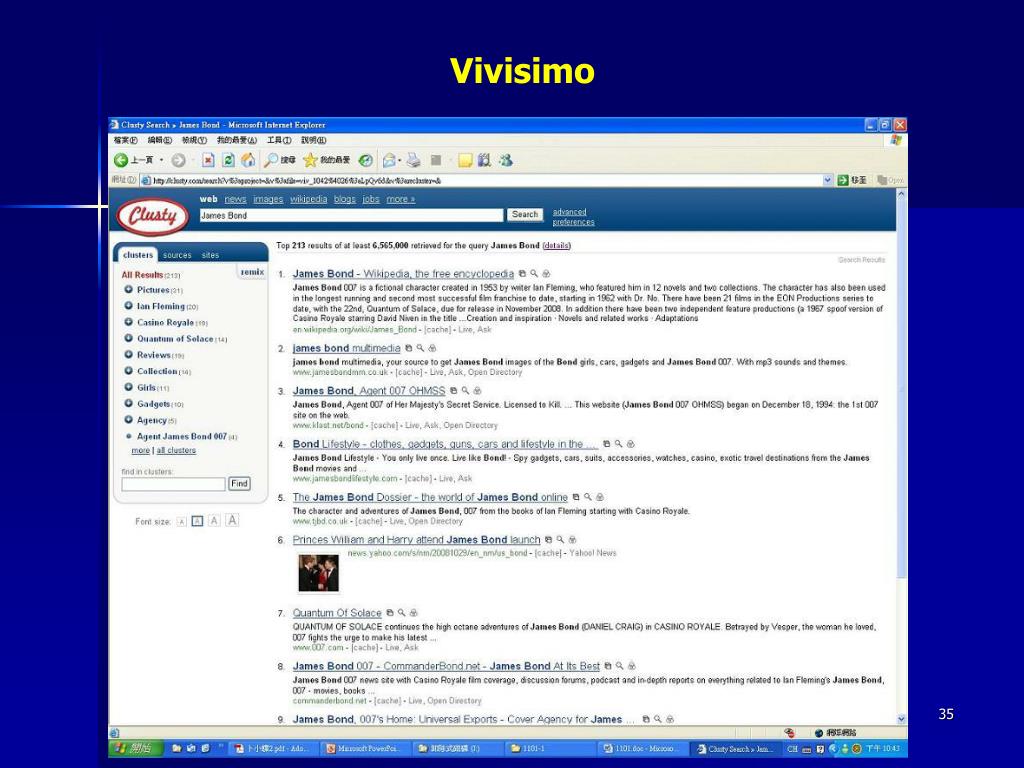Open the History icon in the IE toolbar

366,160
